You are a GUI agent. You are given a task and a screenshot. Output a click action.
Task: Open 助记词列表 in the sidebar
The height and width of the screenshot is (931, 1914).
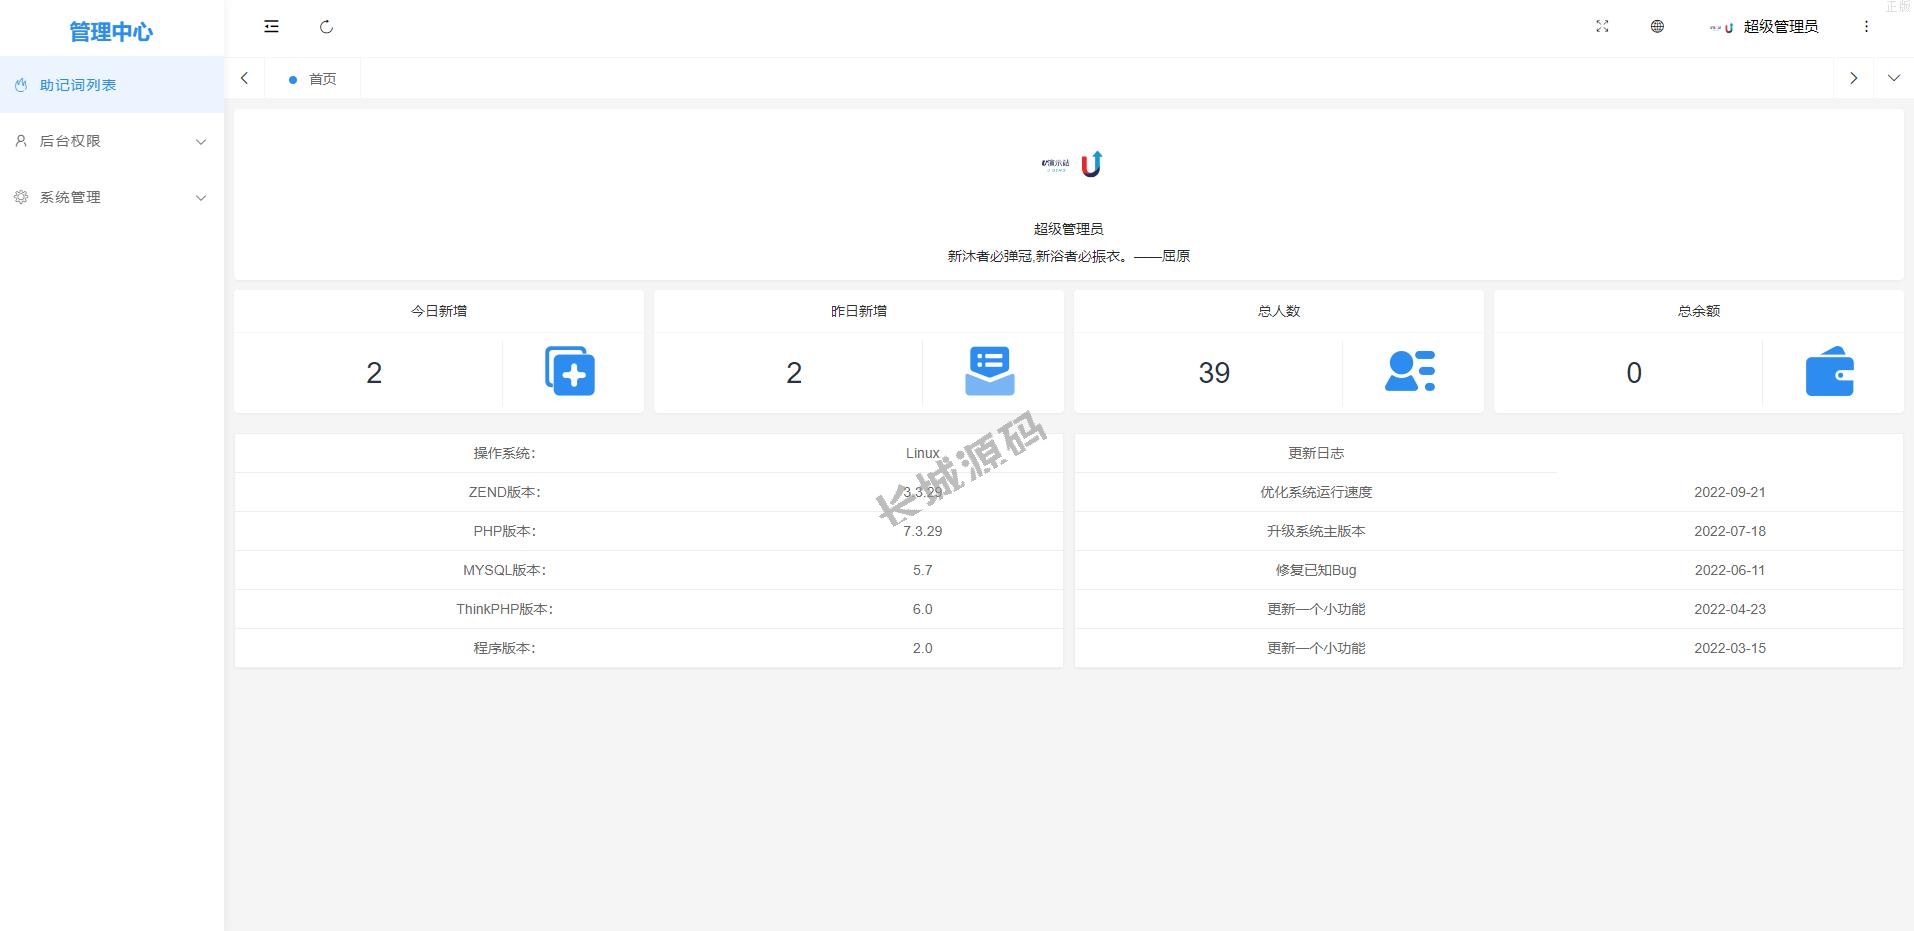[x=112, y=85]
